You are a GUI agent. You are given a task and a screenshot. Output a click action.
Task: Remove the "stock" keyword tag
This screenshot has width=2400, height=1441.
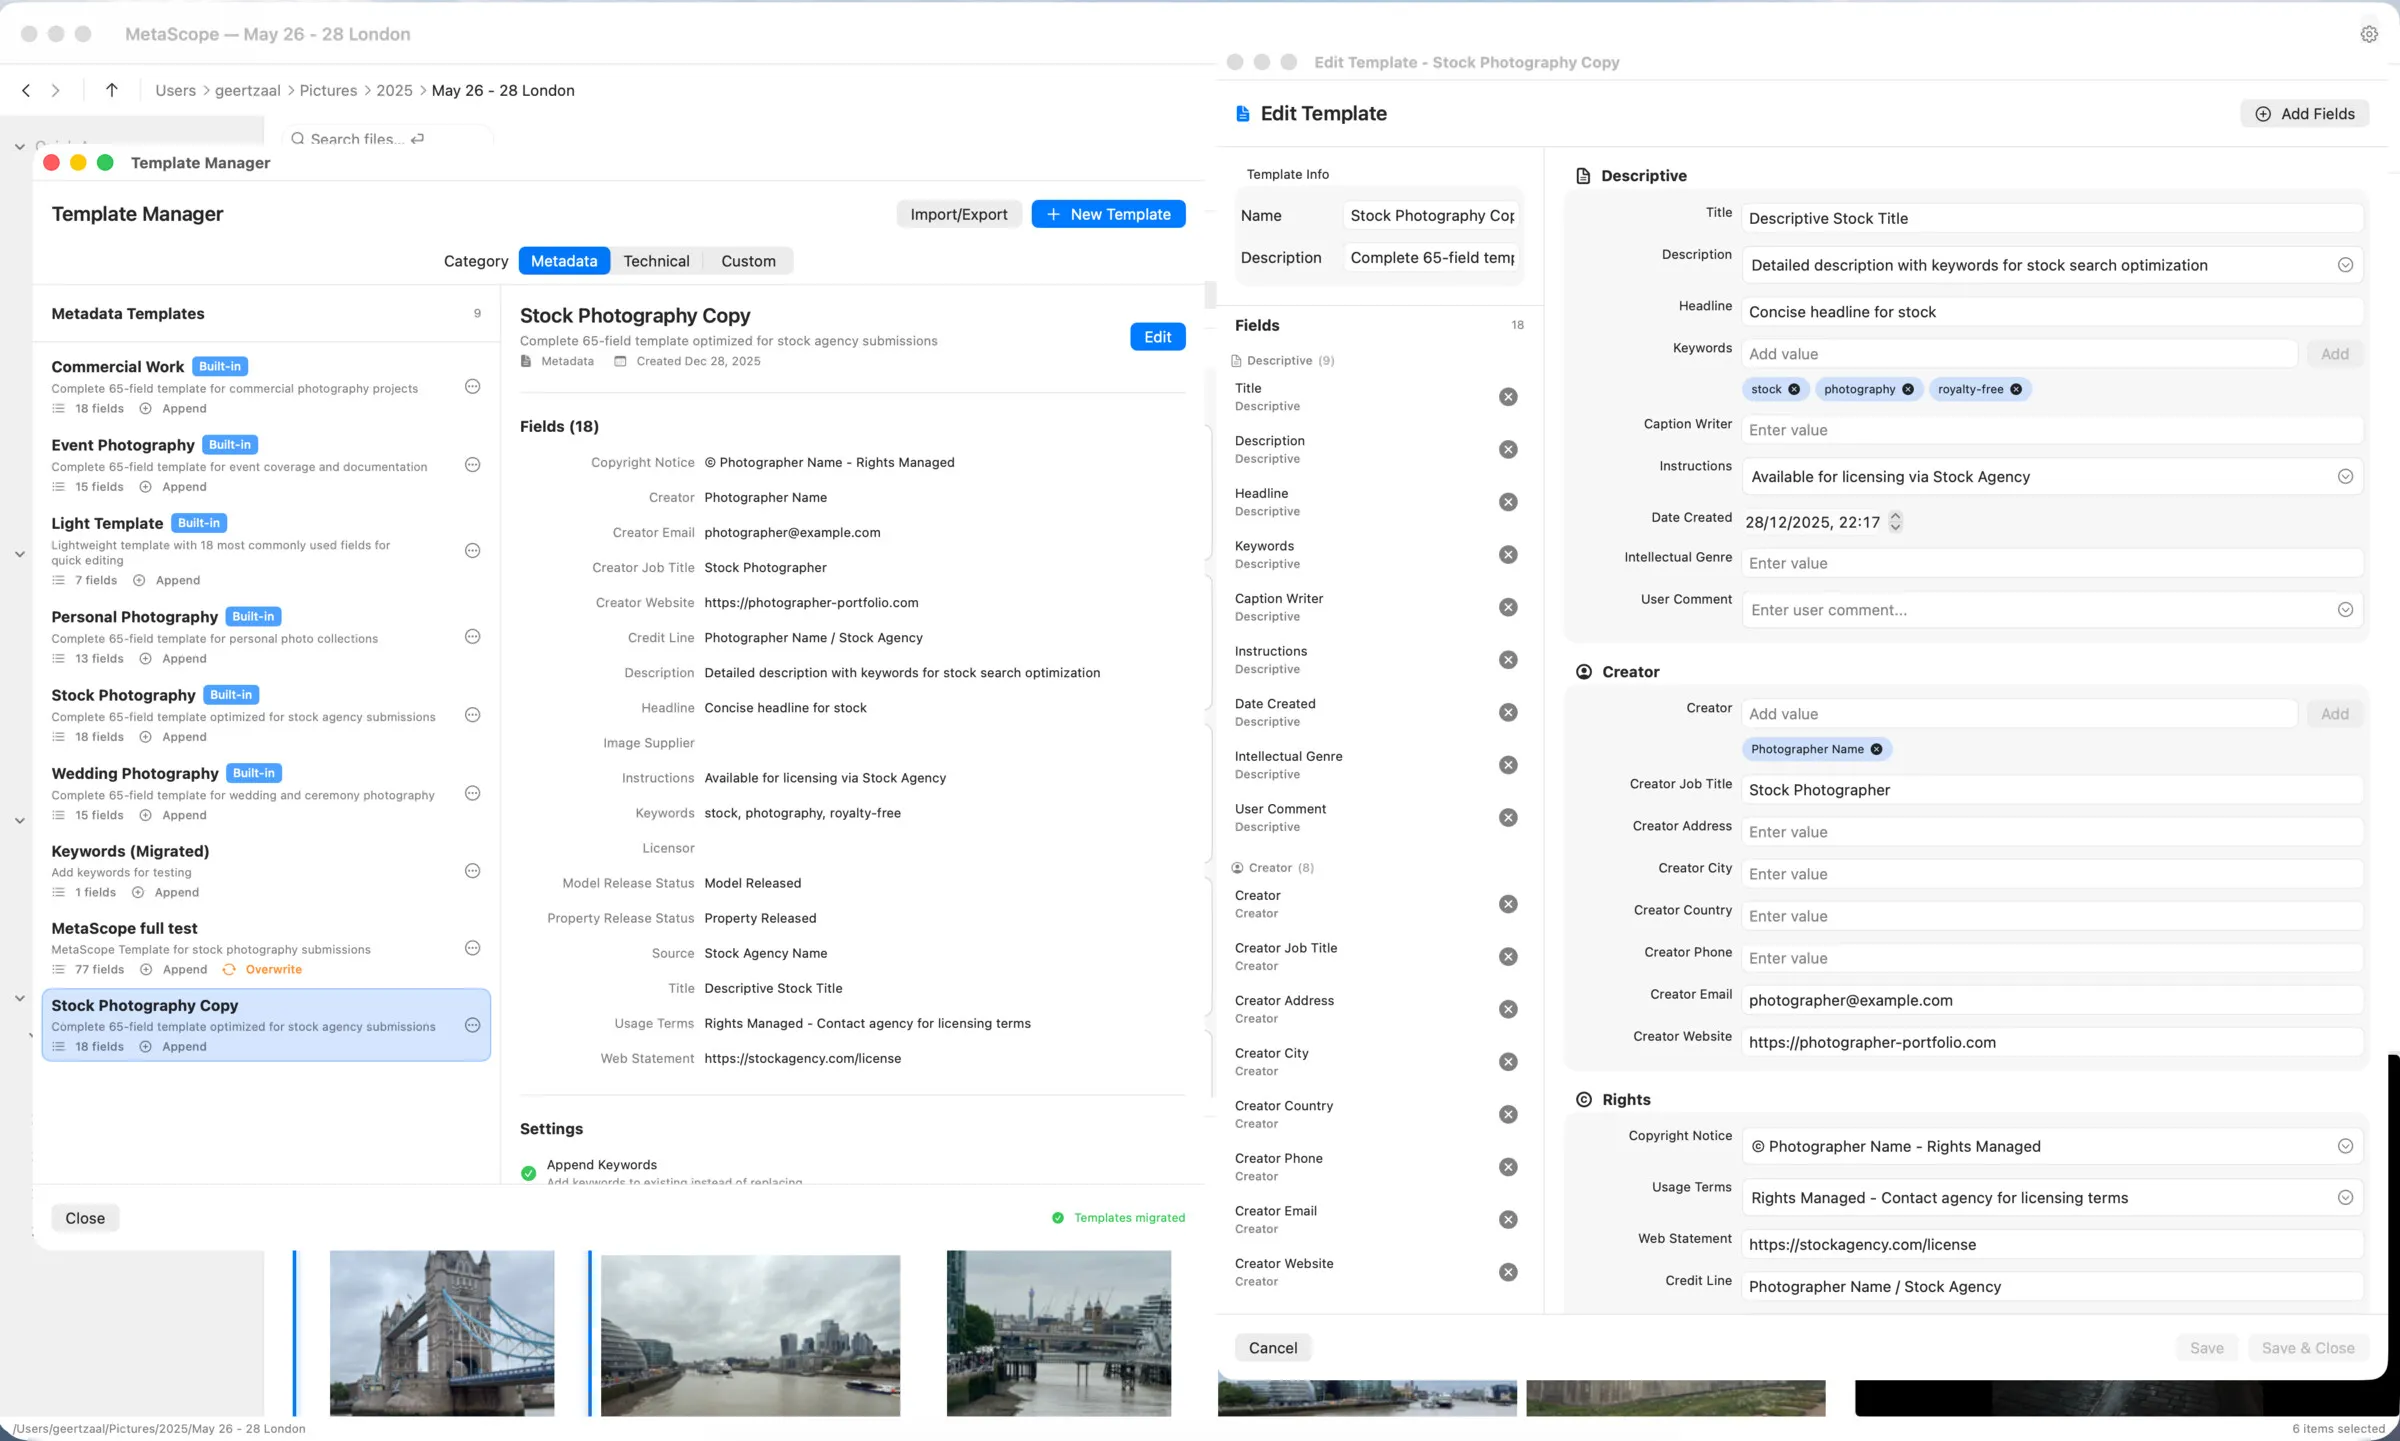coord(1793,389)
